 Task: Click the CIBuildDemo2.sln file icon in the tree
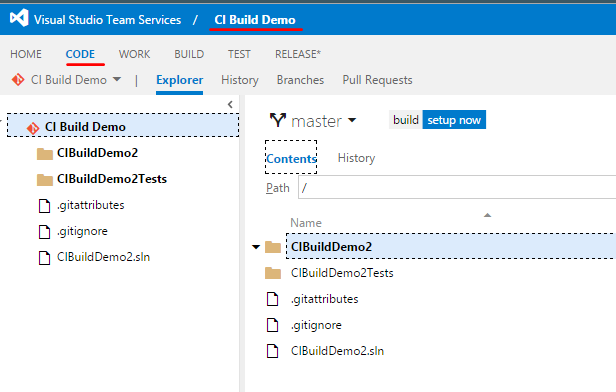click(44, 258)
